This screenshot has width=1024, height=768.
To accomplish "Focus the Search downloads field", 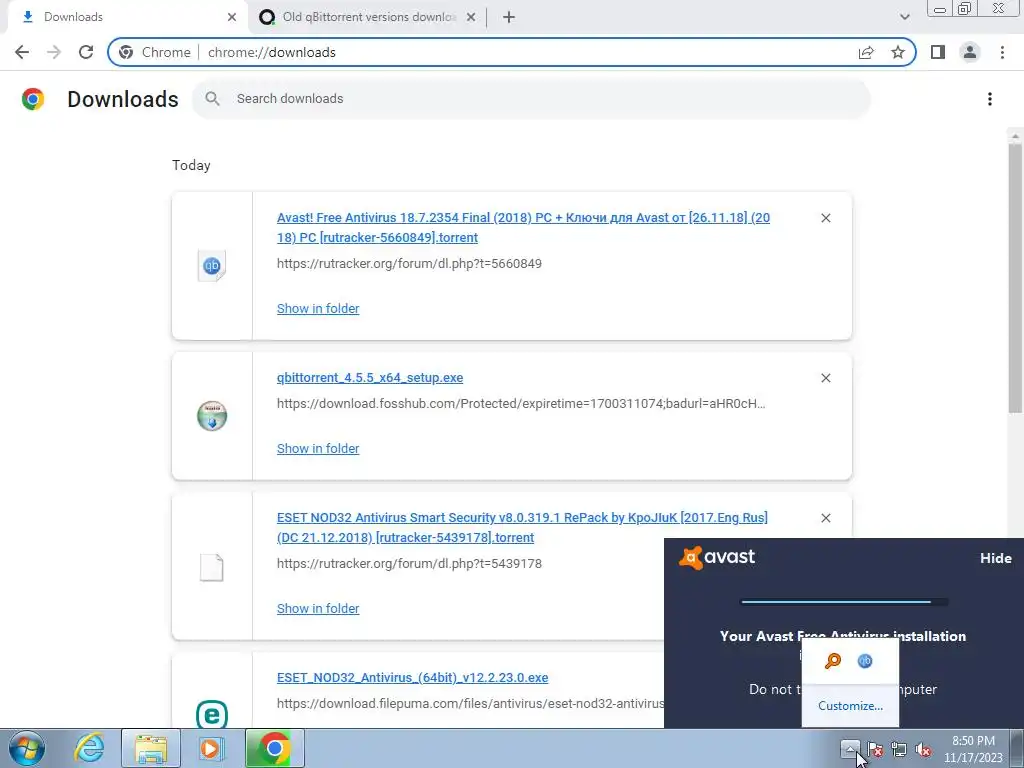I will (x=532, y=99).
